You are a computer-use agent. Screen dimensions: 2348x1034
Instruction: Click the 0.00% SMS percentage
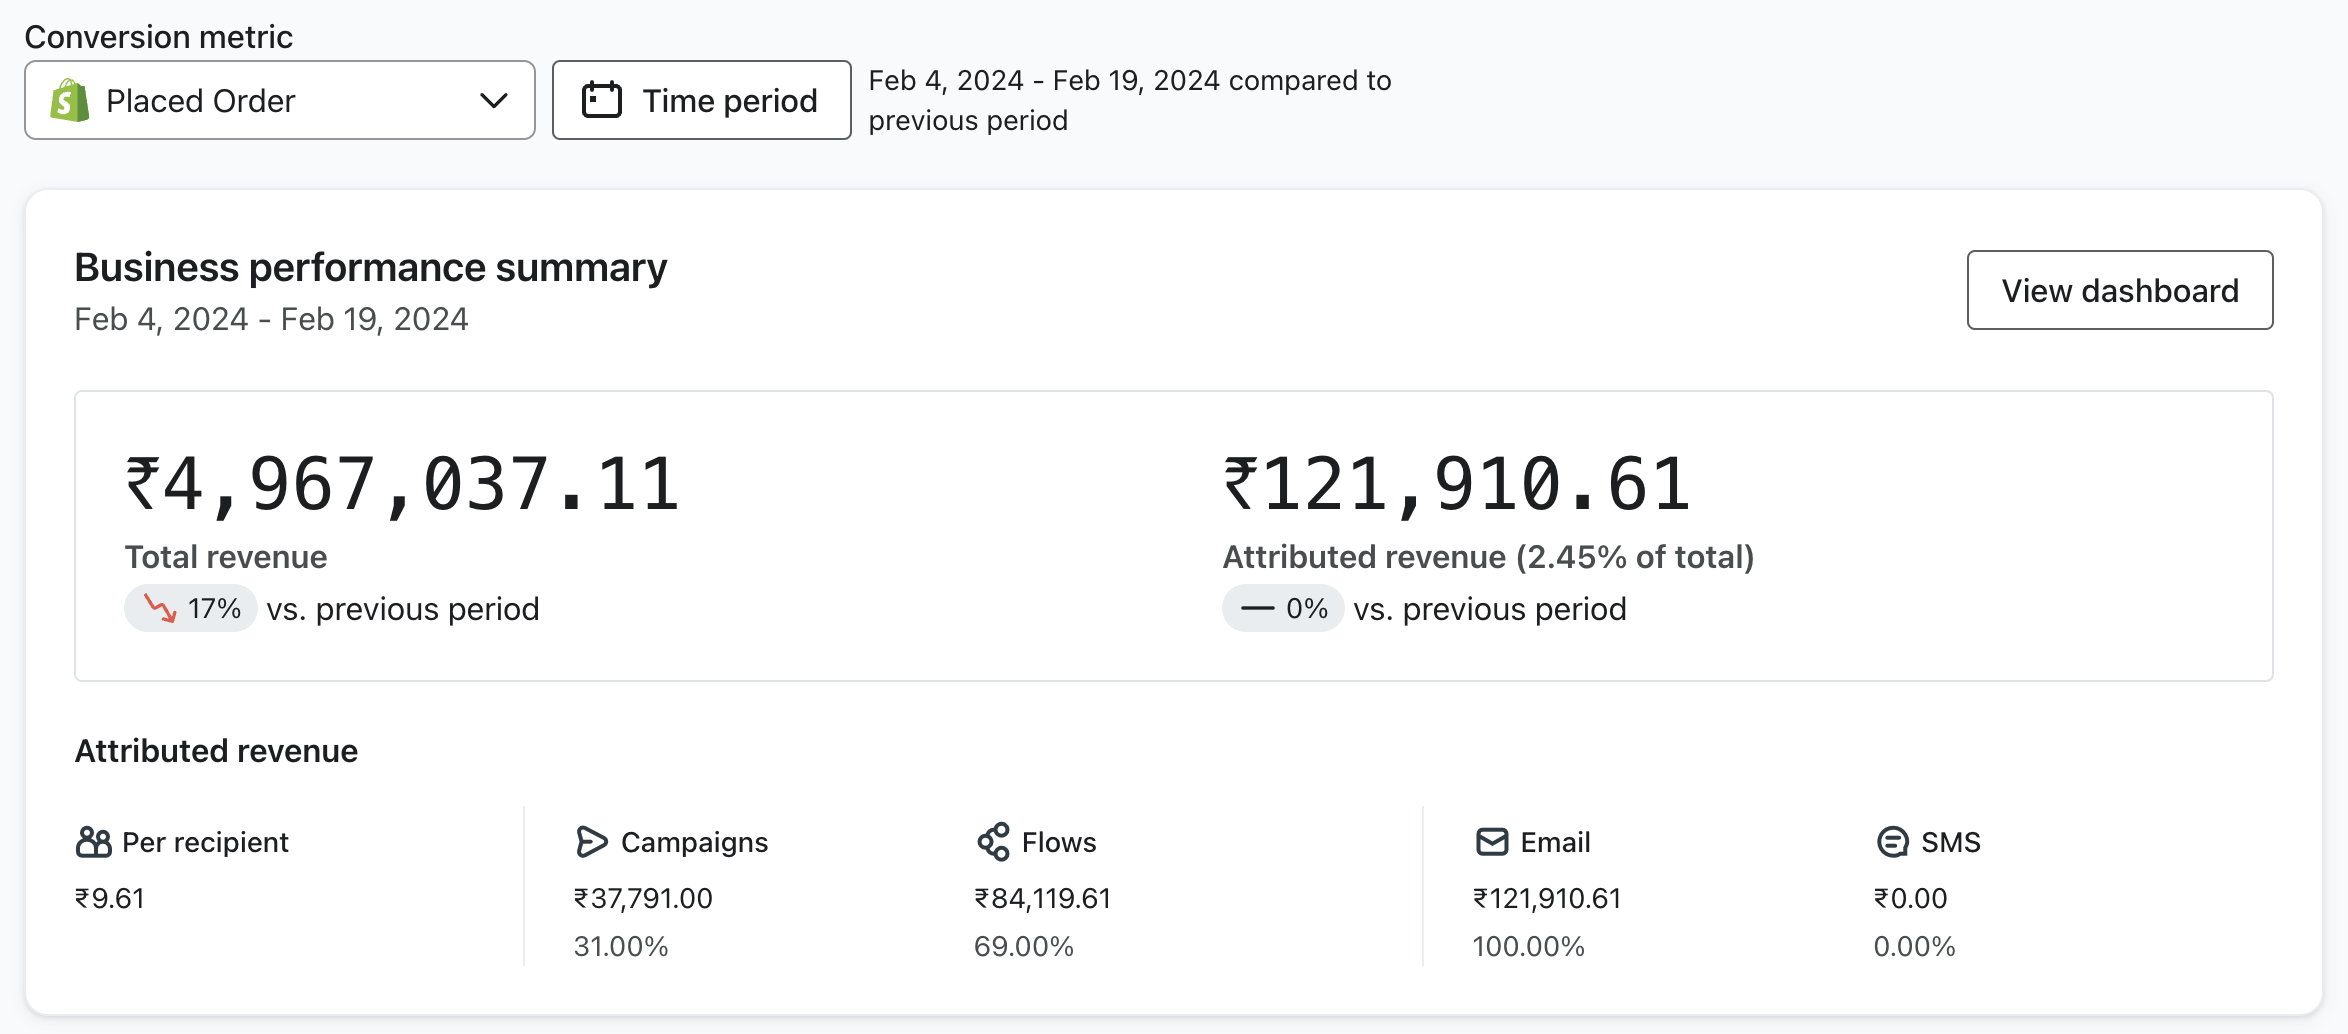click(1915, 946)
